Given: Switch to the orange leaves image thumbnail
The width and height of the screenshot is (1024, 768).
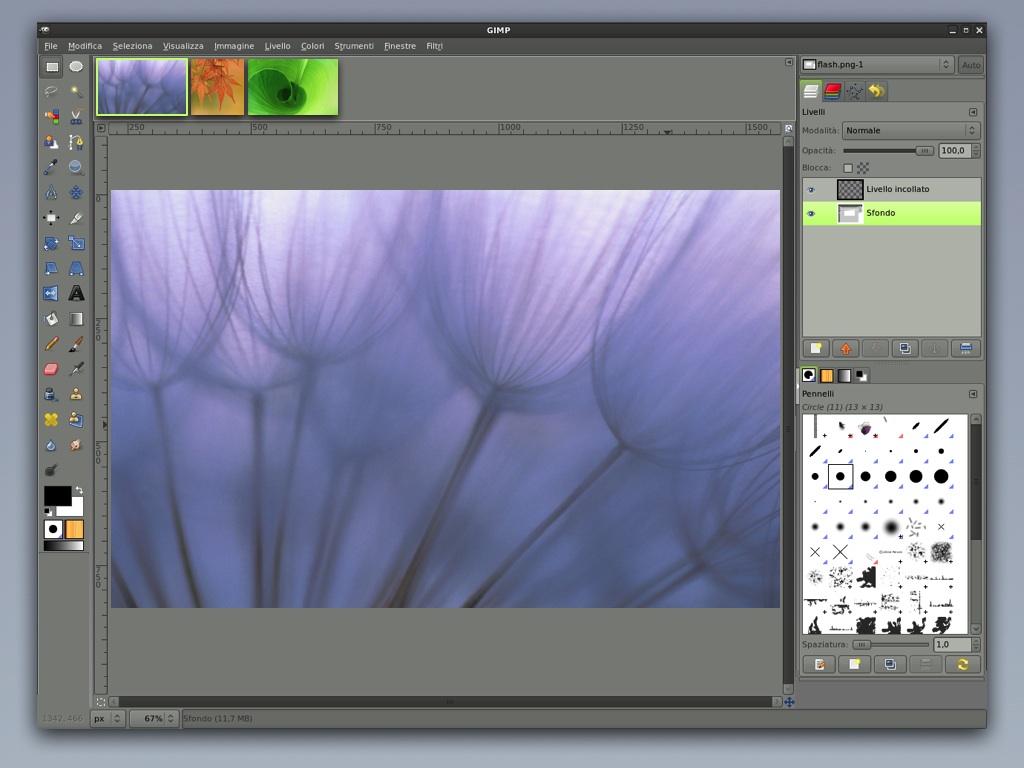Looking at the screenshot, I should click(x=217, y=86).
